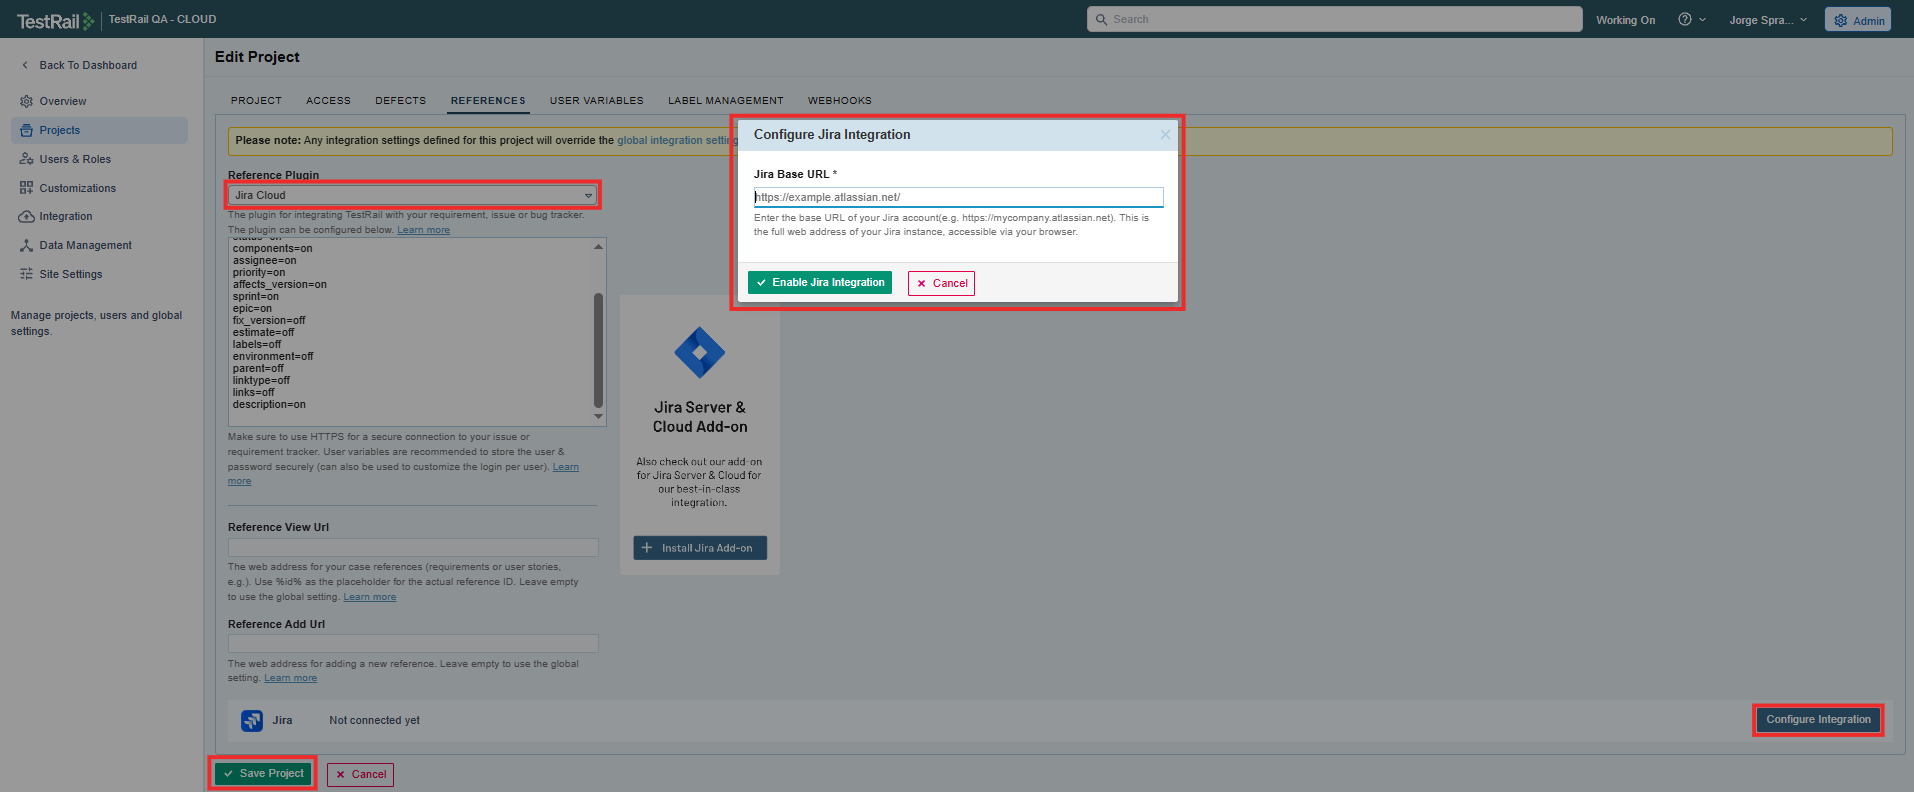Open the Working On menu
The width and height of the screenshot is (1914, 792).
point(1625,20)
